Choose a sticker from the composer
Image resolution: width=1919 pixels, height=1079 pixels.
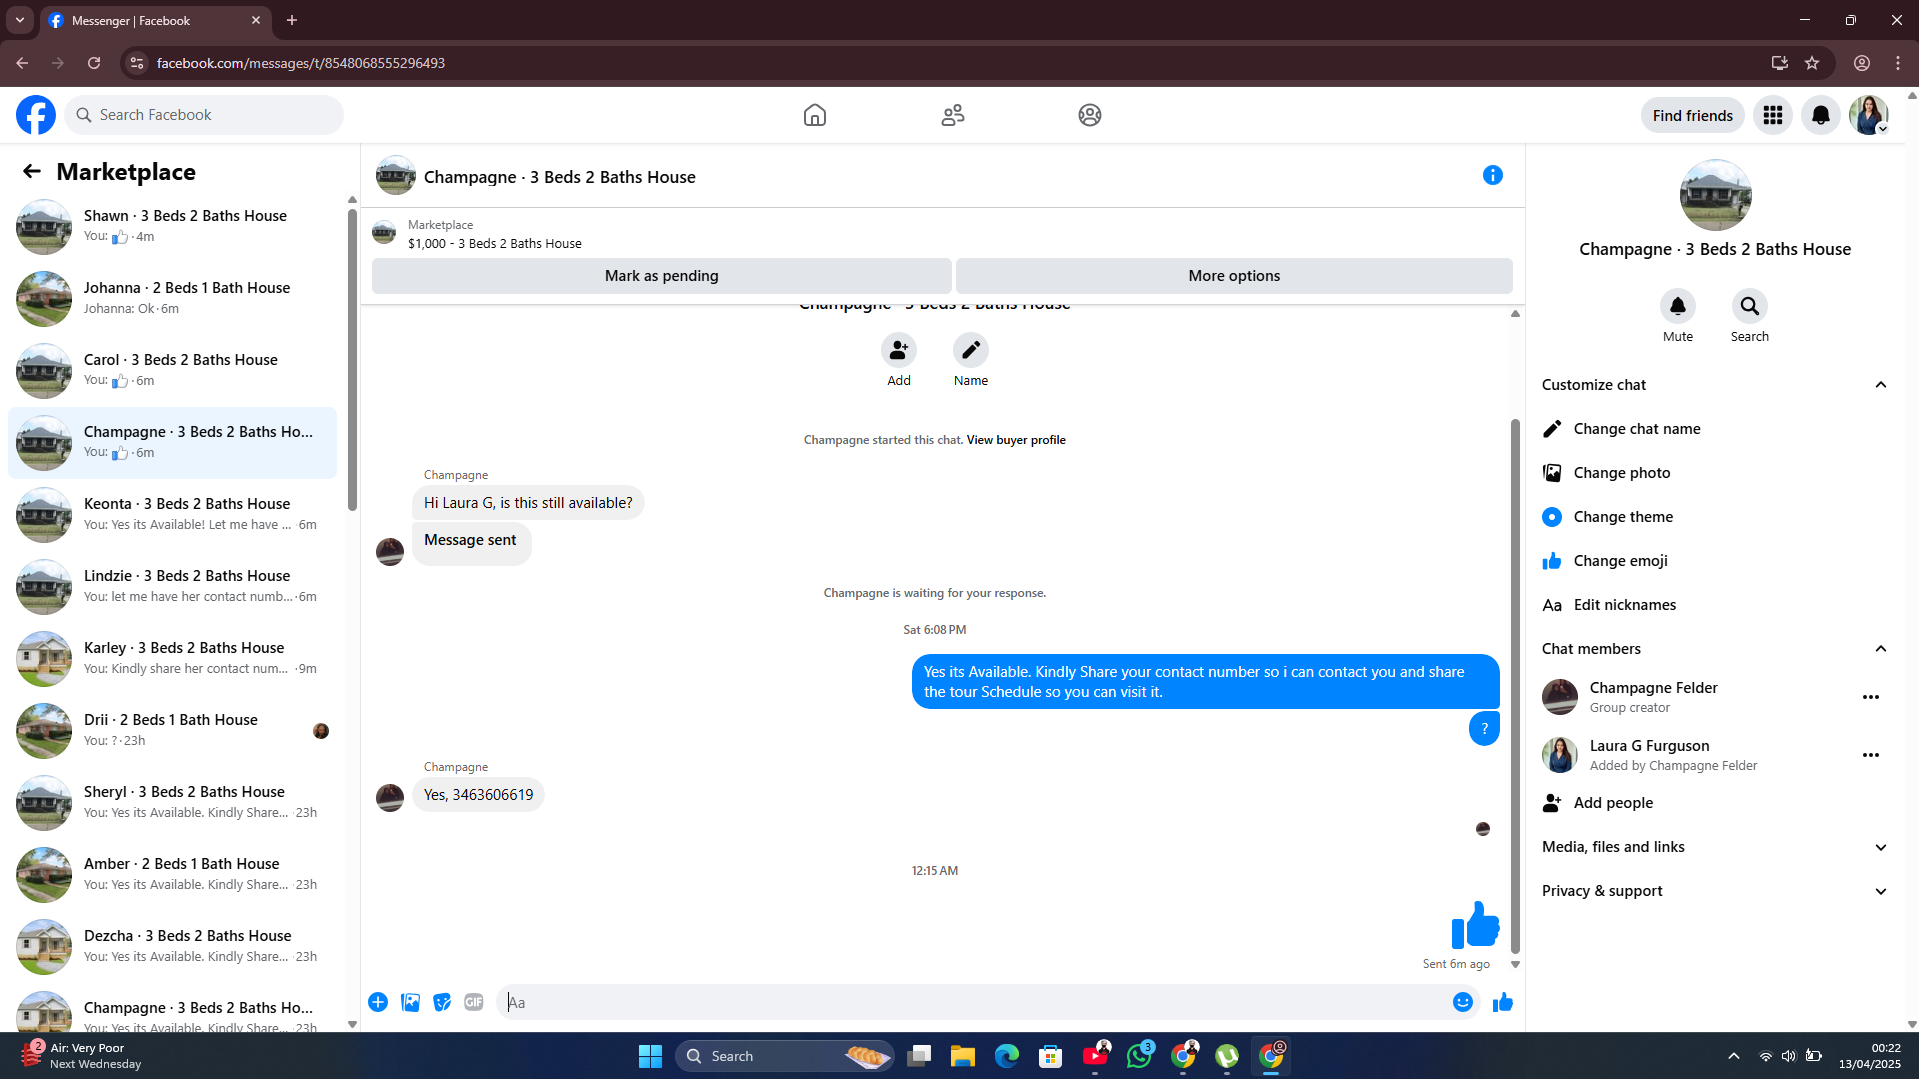[x=442, y=1002]
